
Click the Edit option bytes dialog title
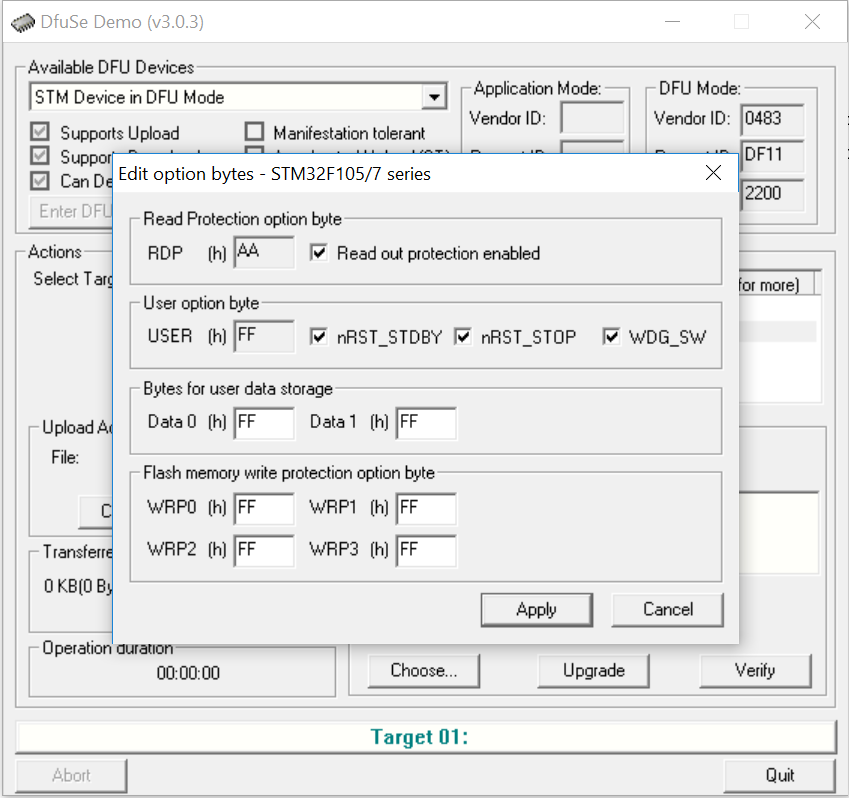click(x=275, y=174)
